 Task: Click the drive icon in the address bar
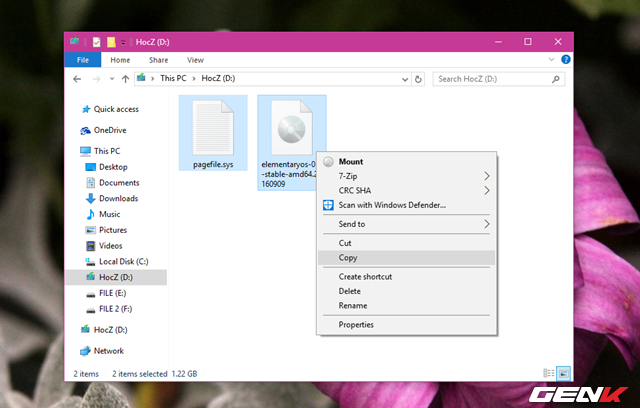141,78
